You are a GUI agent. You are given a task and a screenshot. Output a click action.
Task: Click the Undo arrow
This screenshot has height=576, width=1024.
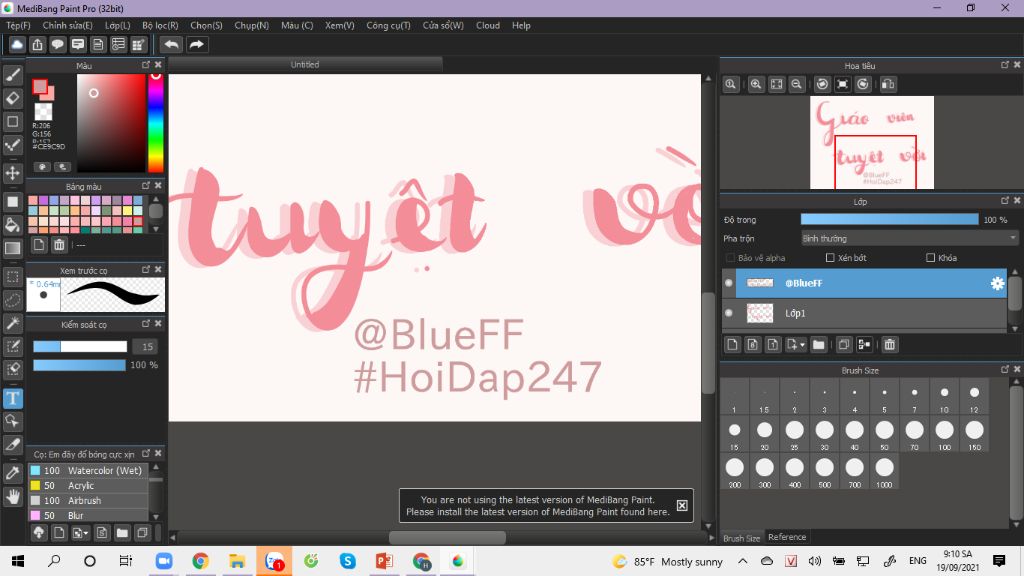[x=171, y=44]
